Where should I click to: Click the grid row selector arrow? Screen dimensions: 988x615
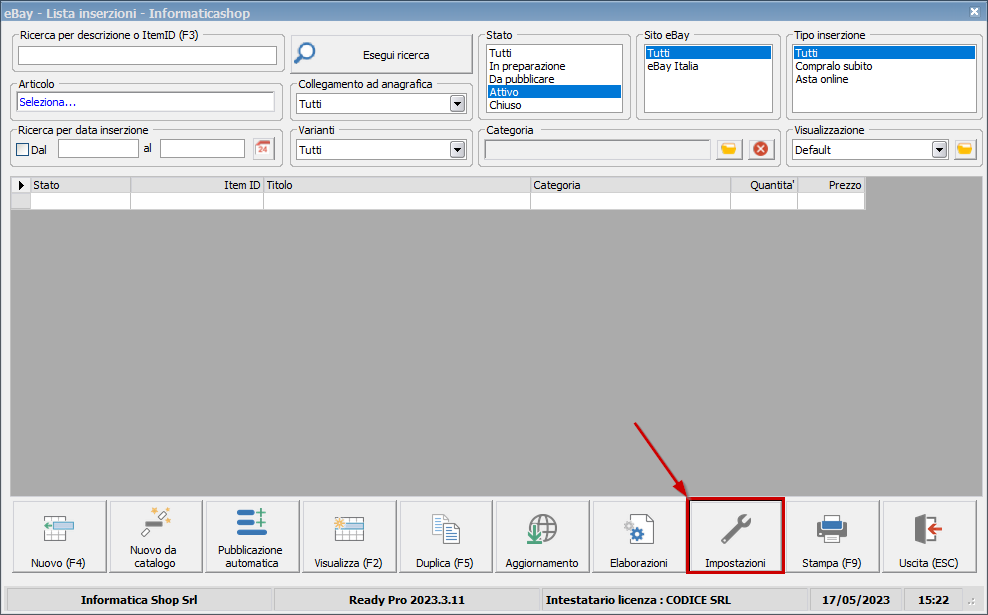(x=21, y=185)
